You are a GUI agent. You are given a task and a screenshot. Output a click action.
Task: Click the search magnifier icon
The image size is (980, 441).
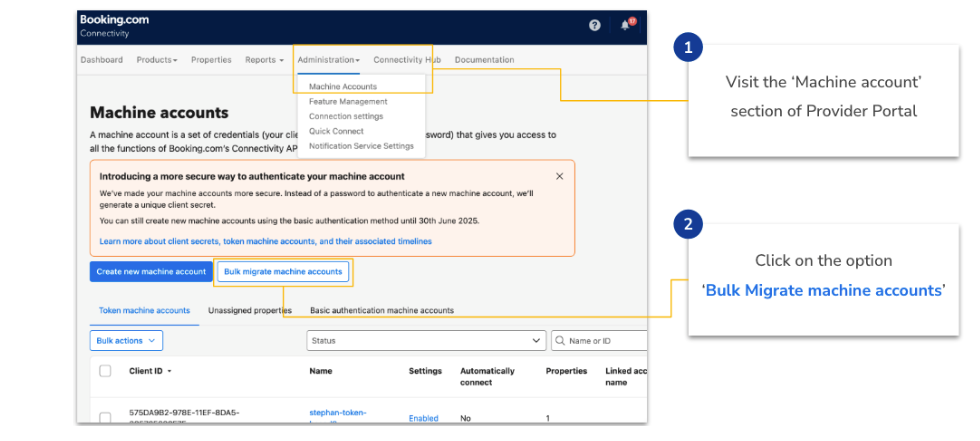pyautogui.click(x=560, y=341)
